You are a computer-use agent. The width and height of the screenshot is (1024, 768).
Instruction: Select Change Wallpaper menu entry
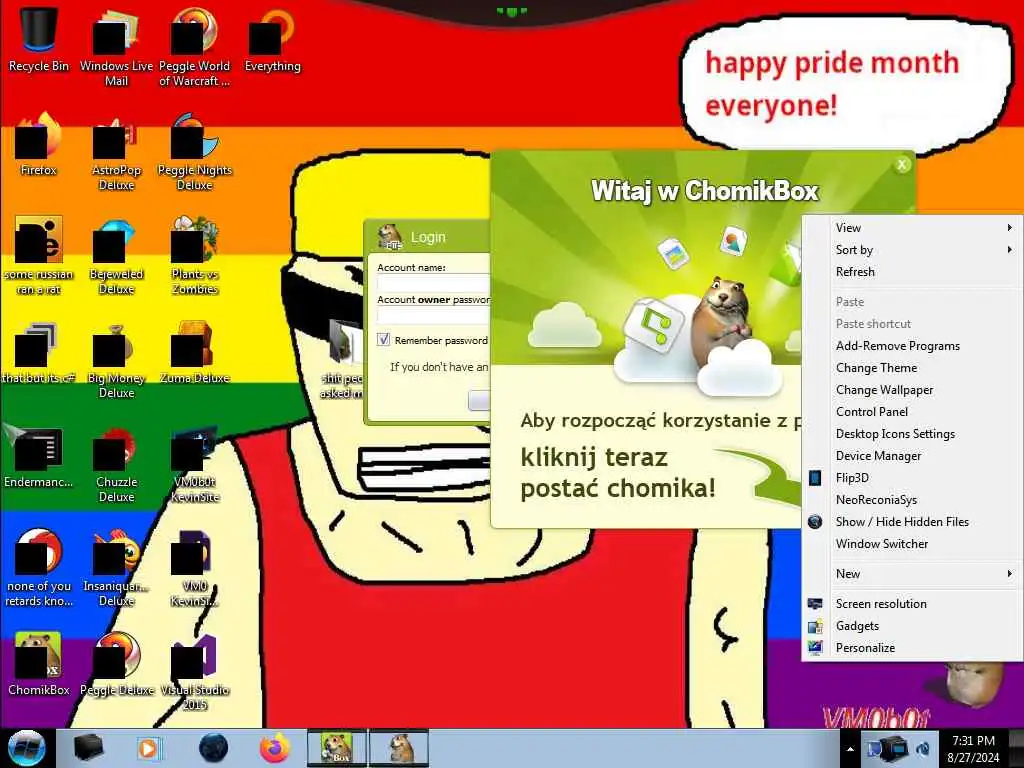pos(912,390)
